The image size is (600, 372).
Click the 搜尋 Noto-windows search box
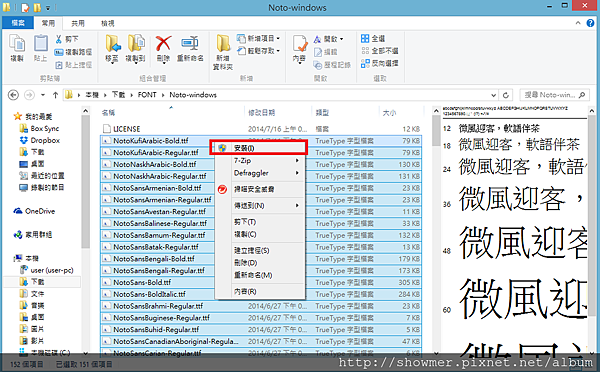click(554, 95)
